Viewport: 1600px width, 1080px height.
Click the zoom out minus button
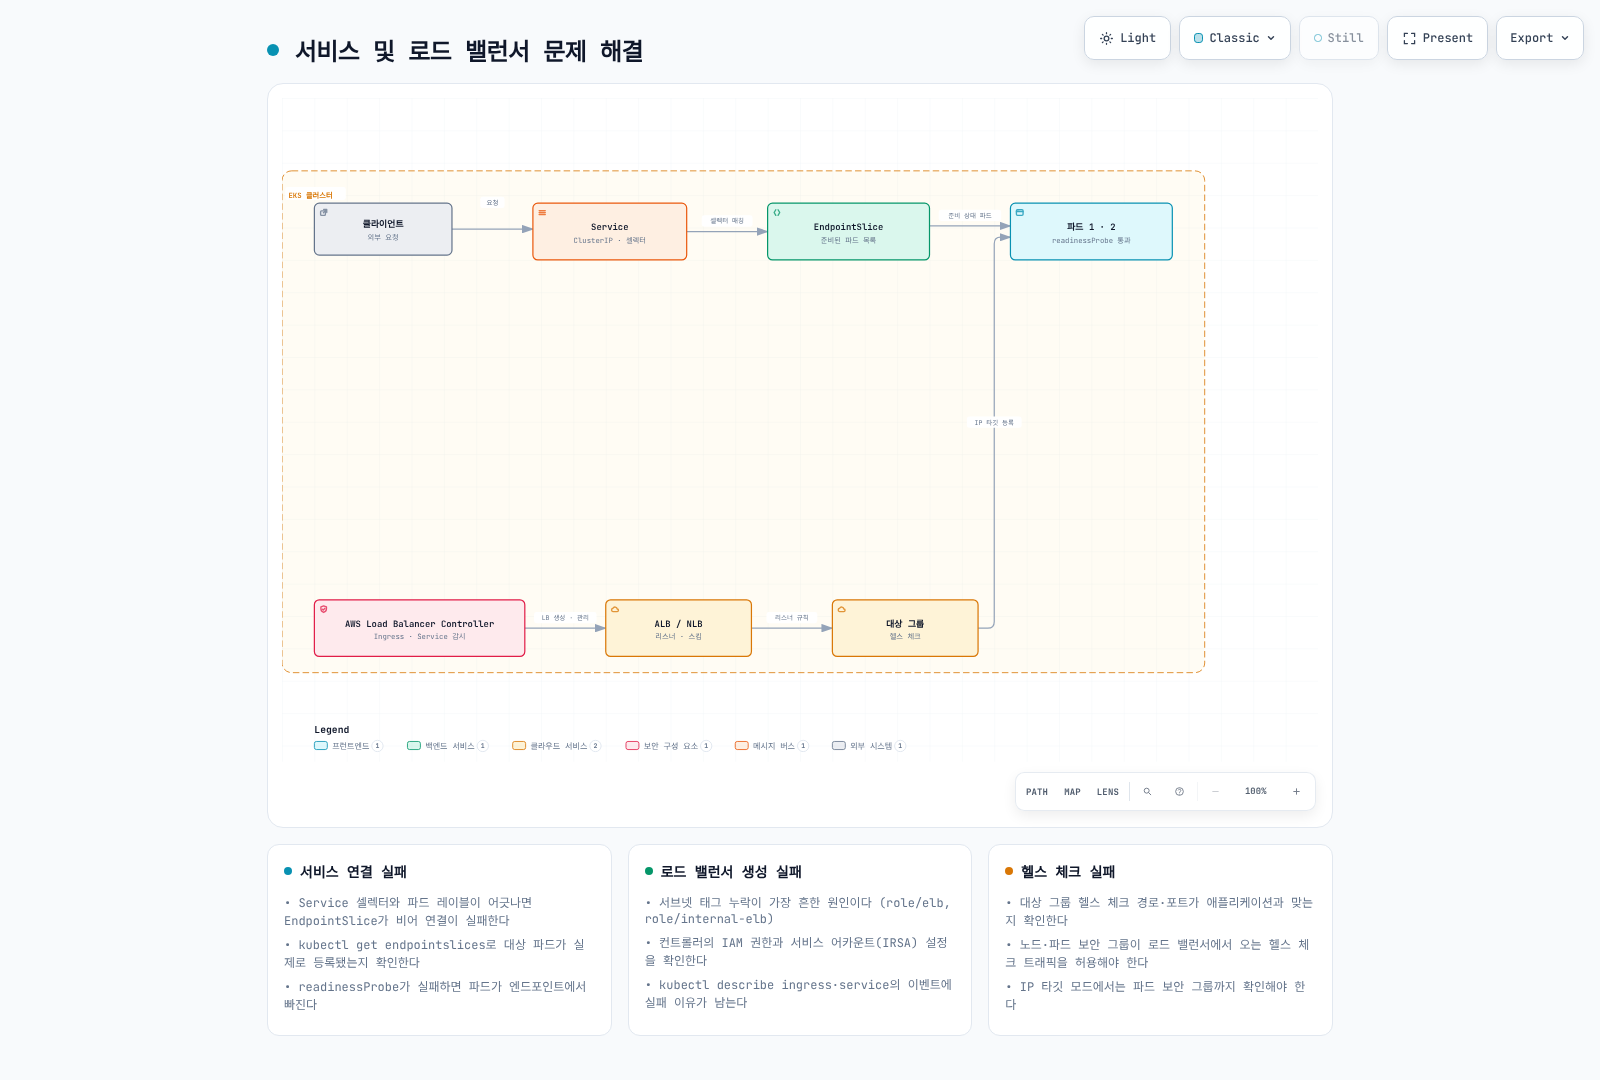click(x=1215, y=792)
